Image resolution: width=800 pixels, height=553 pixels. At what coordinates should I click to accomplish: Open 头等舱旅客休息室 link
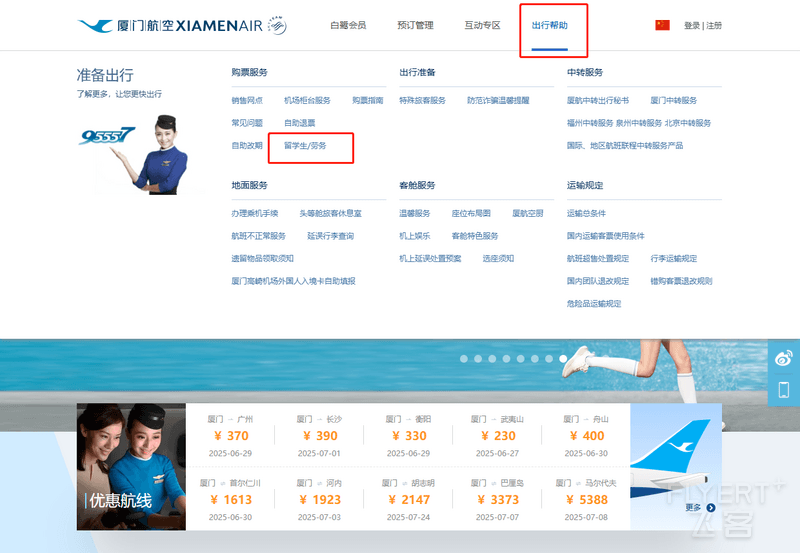330,213
